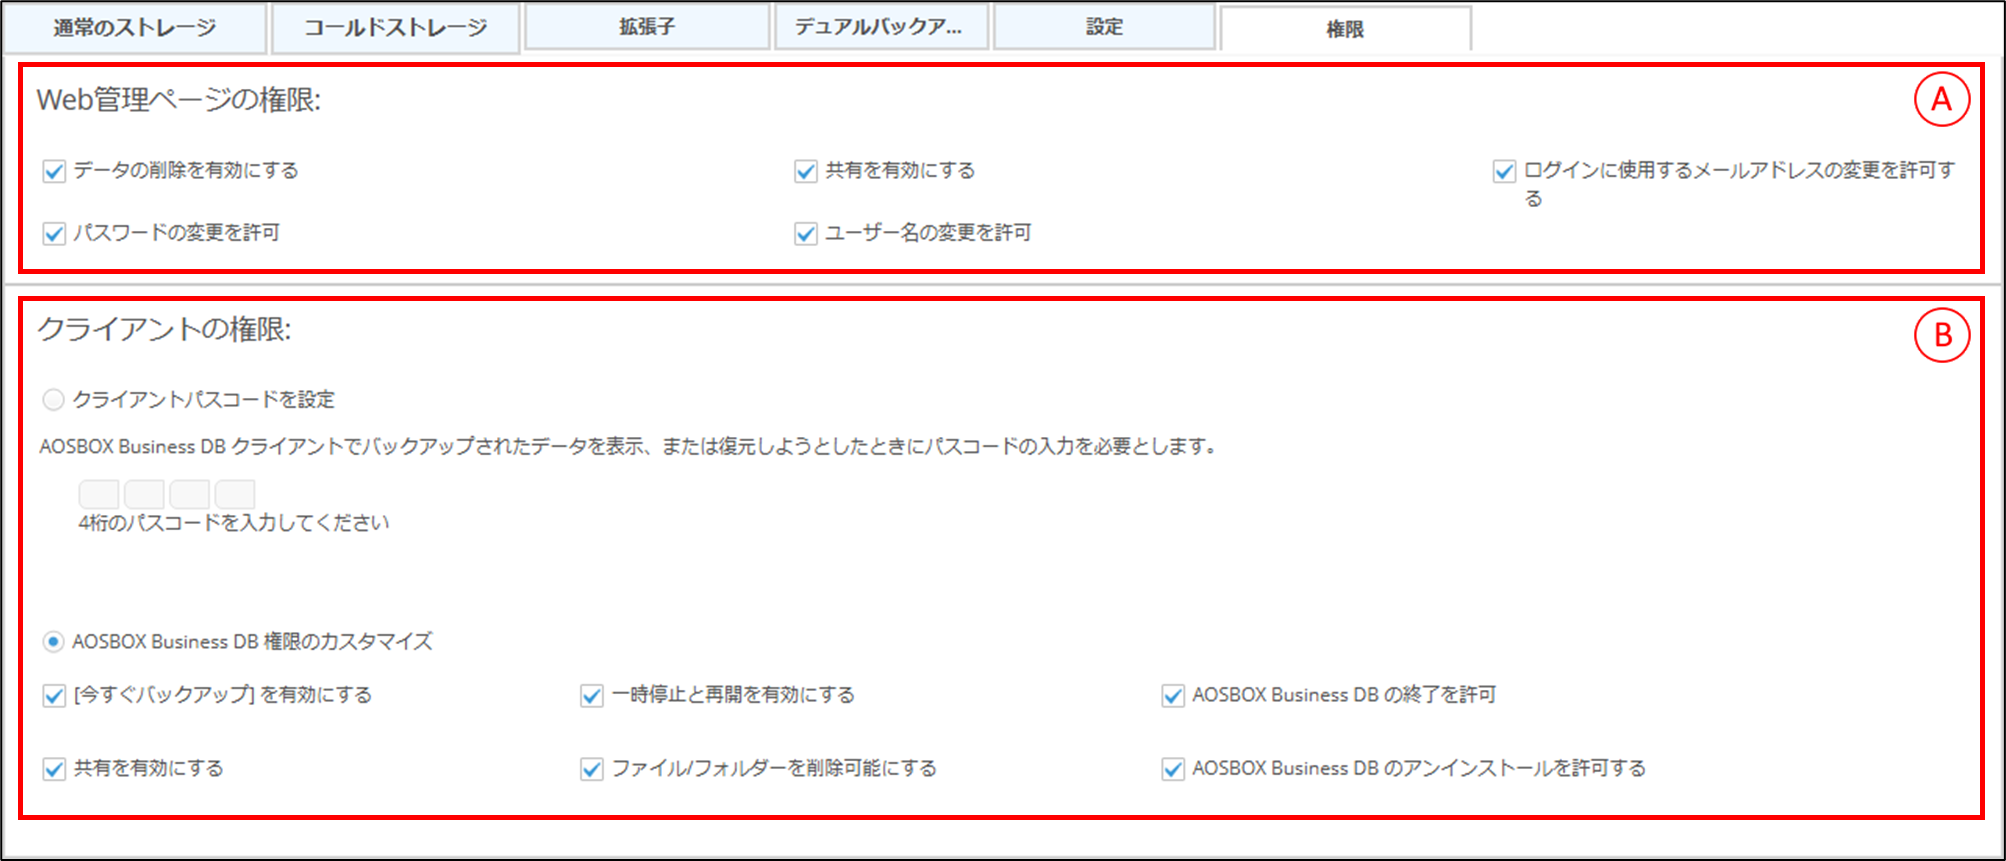The height and width of the screenshot is (861, 2006).
Task: Click the Web管理ページの権限 heading
Action: (x=179, y=100)
